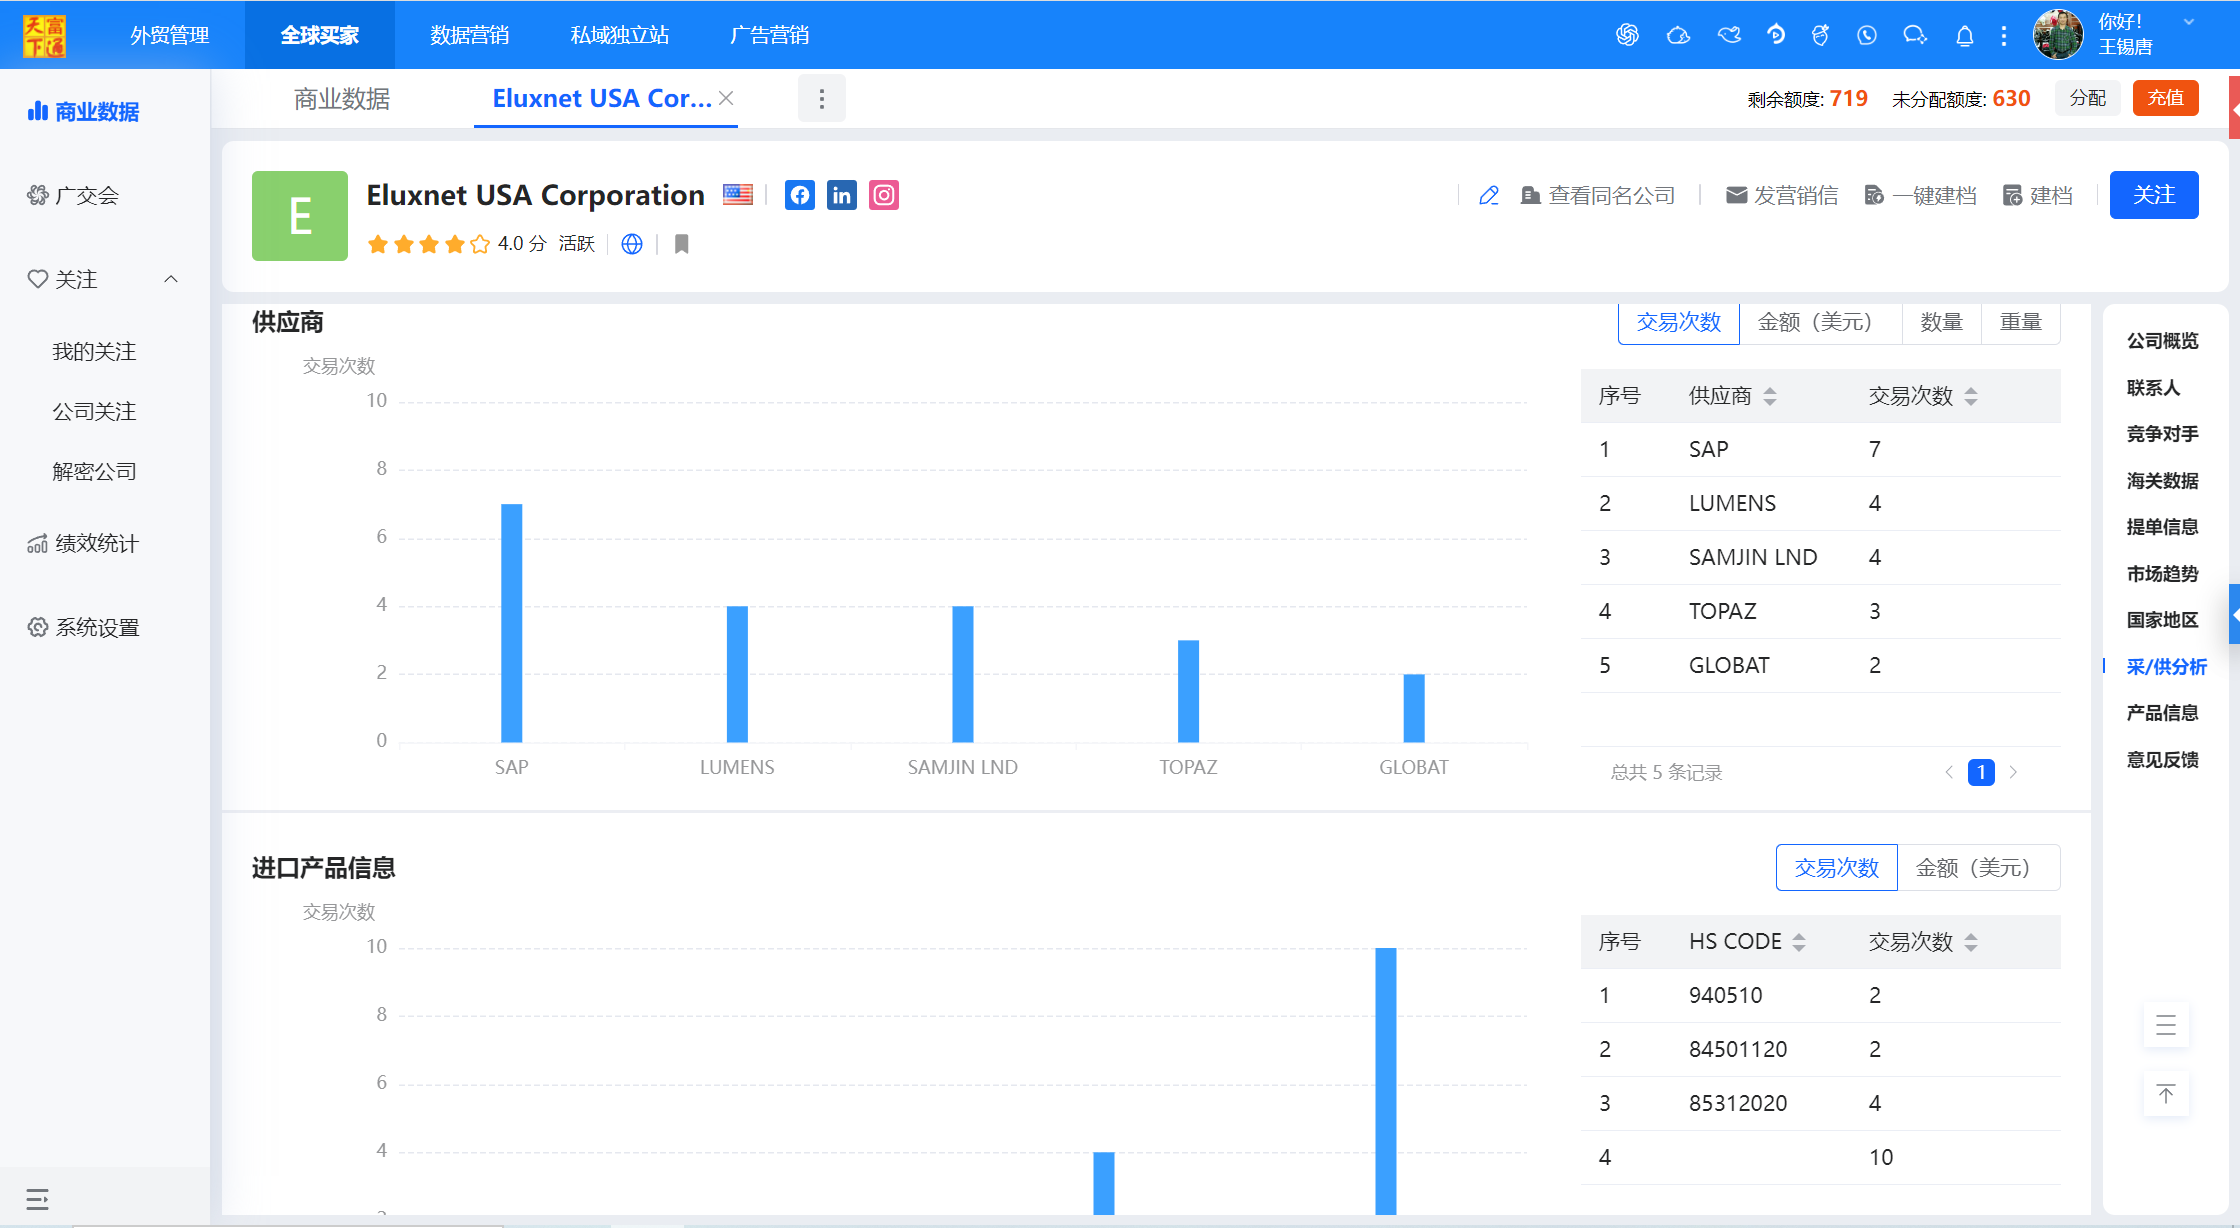Open the notification bell

coord(1964,36)
